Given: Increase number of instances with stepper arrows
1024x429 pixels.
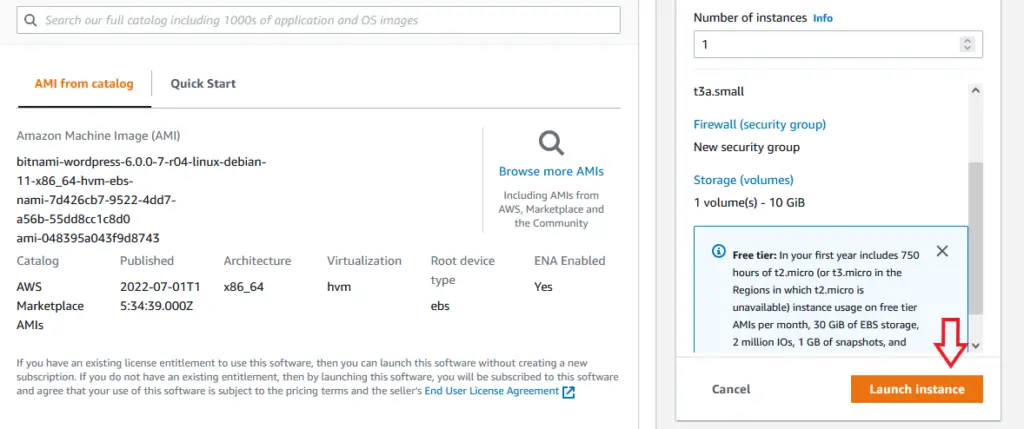Looking at the screenshot, I should (967, 41).
